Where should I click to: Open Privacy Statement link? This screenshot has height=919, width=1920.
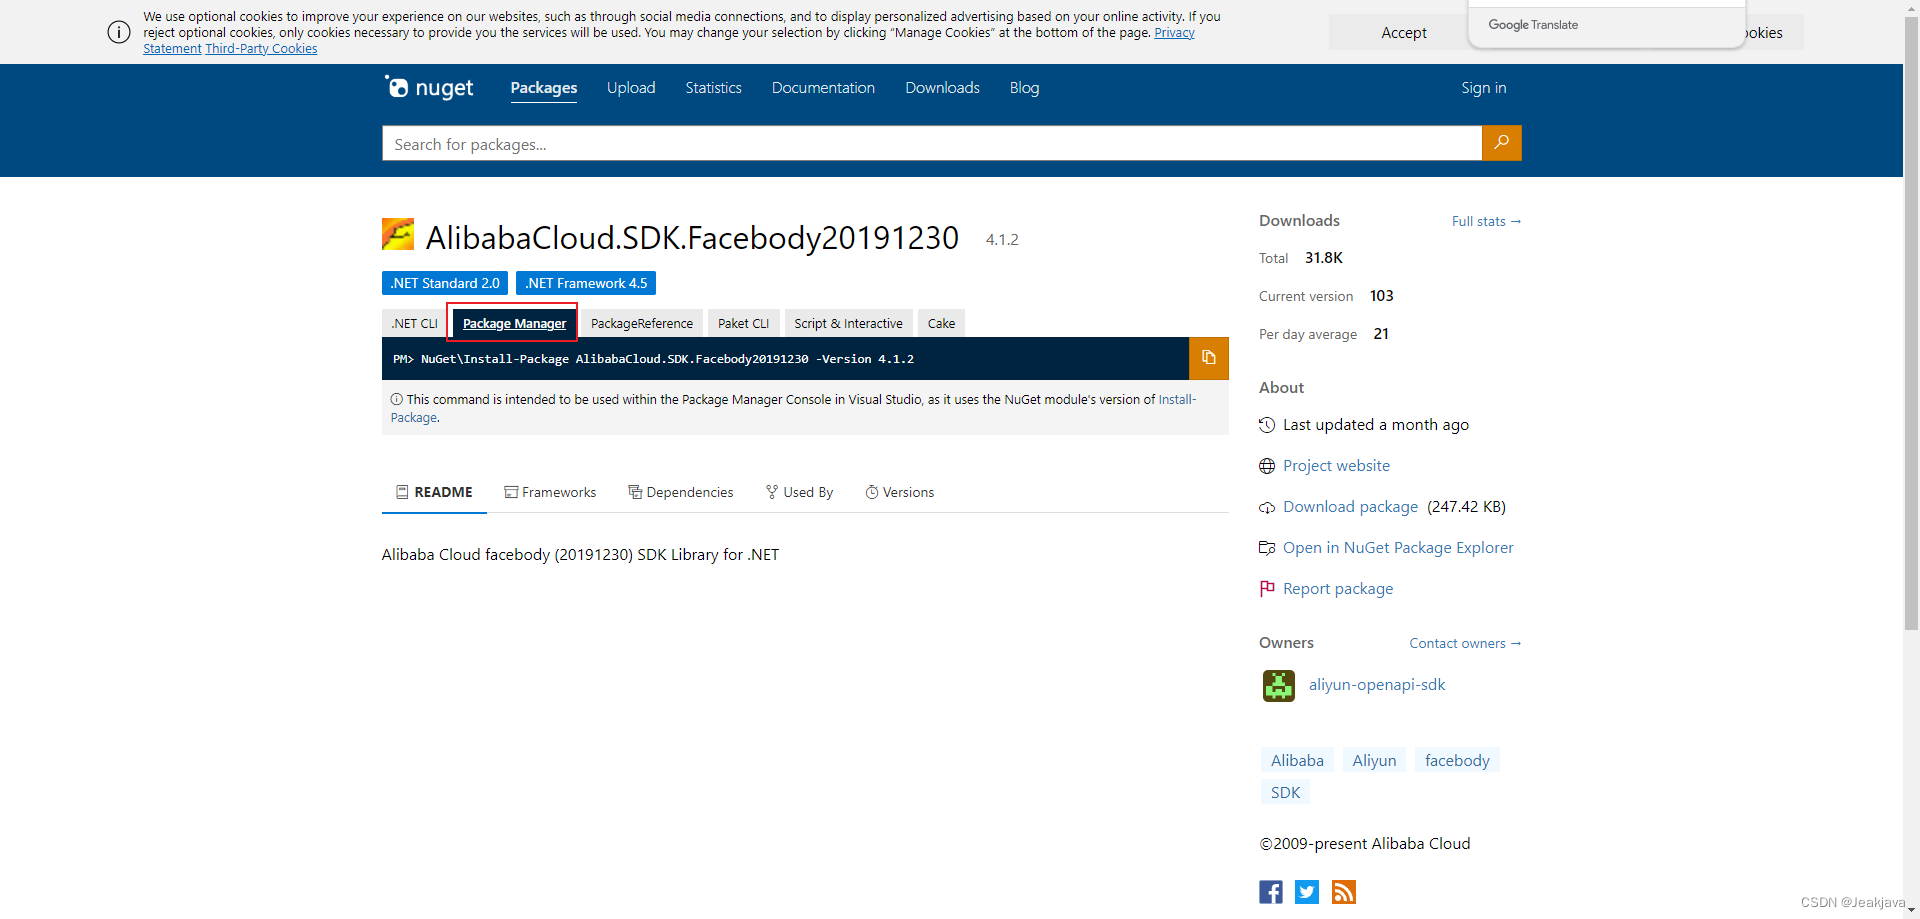[x=1174, y=33]
